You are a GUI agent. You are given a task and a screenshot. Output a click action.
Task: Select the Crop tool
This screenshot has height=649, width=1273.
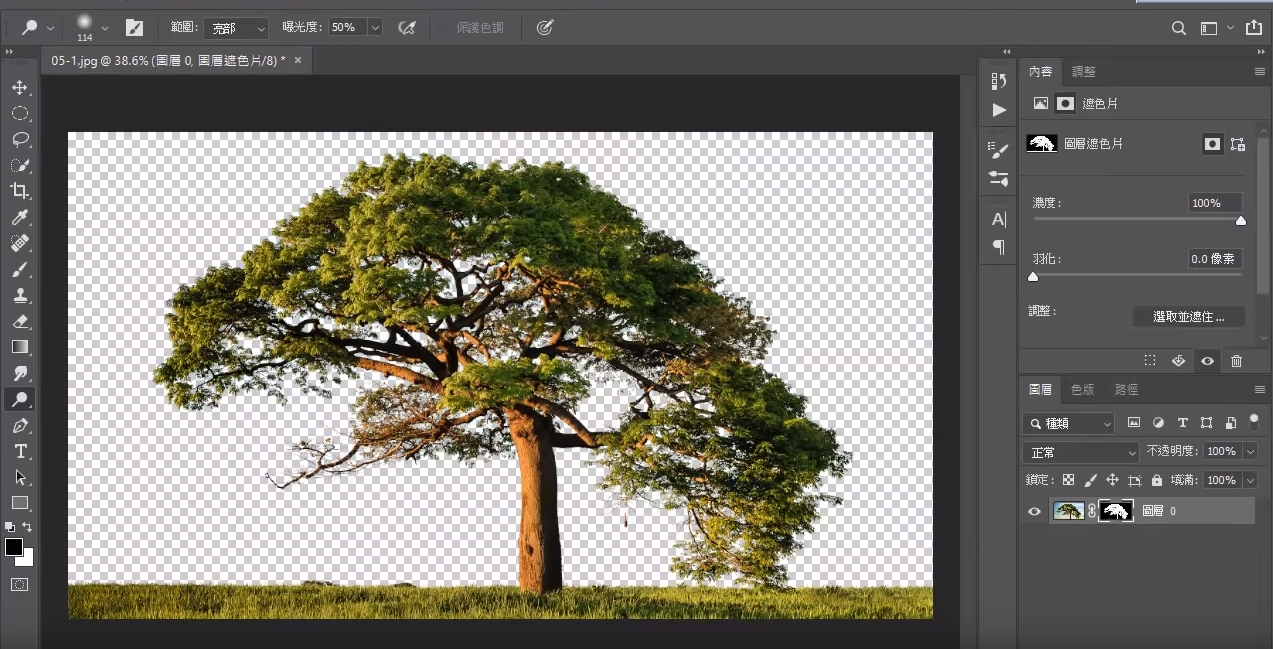(19, 191)
